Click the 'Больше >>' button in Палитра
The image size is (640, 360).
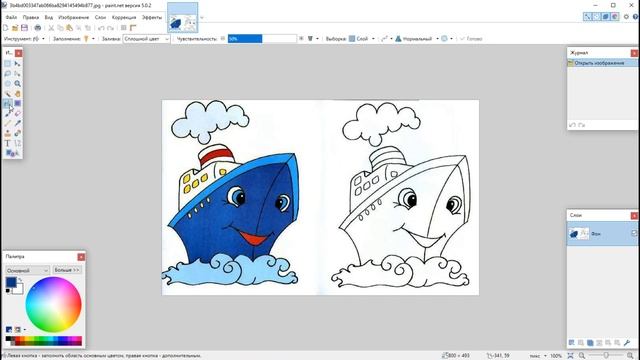click(x=67, y=270)
